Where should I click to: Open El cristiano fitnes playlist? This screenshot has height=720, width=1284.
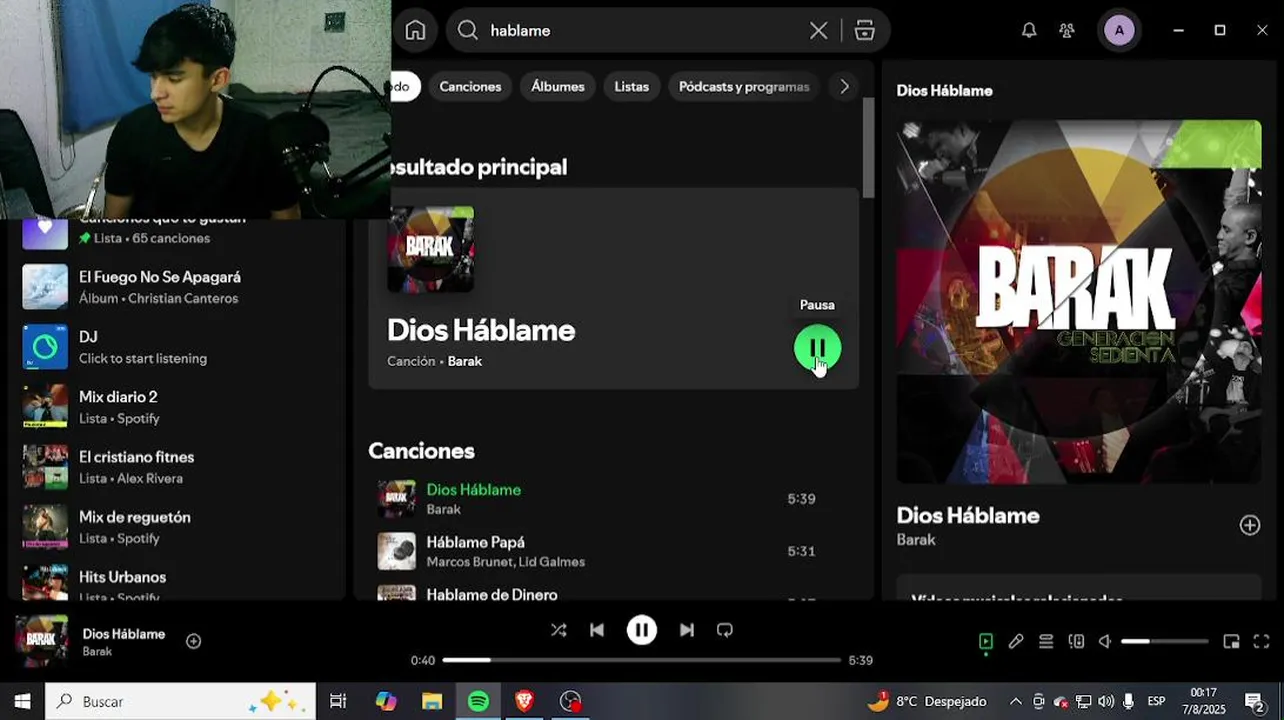point(175,467)
